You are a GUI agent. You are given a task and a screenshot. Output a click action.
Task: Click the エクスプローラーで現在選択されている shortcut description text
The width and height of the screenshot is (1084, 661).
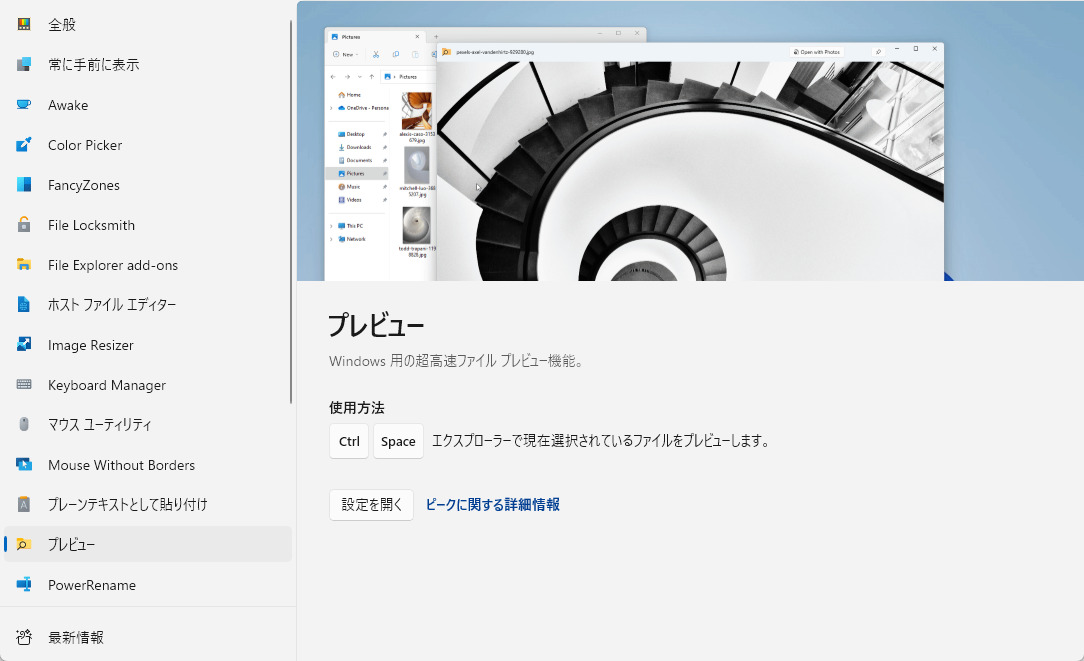(x=601, y=440)
